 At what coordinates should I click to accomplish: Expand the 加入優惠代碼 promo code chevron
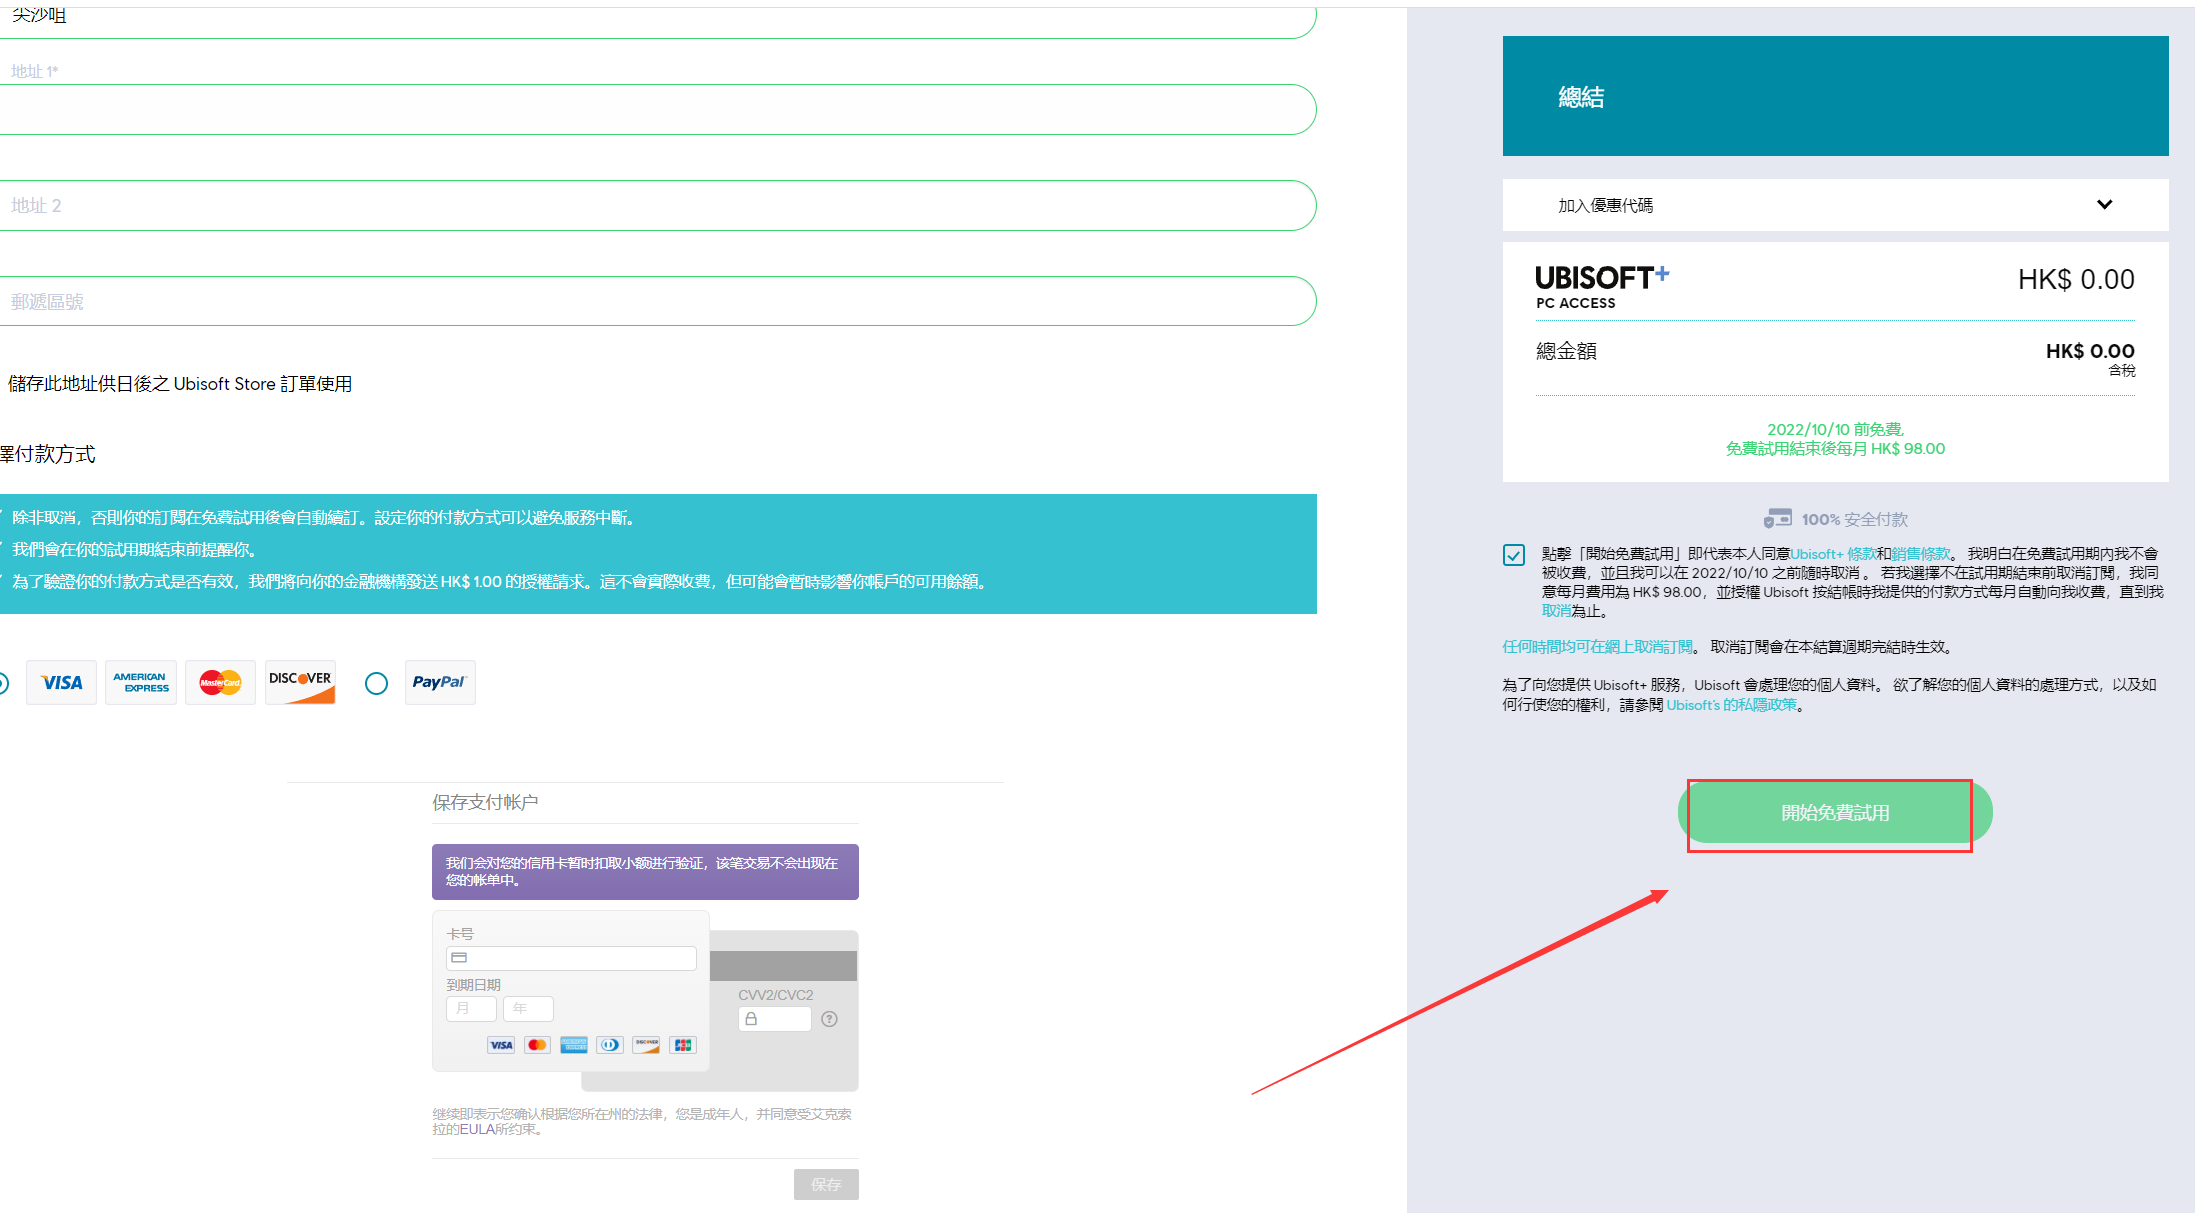[2104, 205]
